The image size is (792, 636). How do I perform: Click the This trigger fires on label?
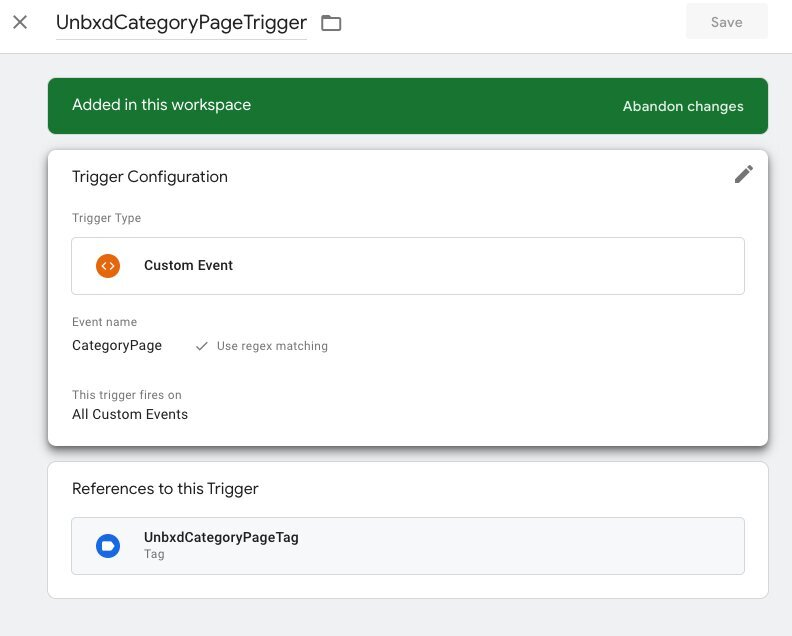(127, 395)
